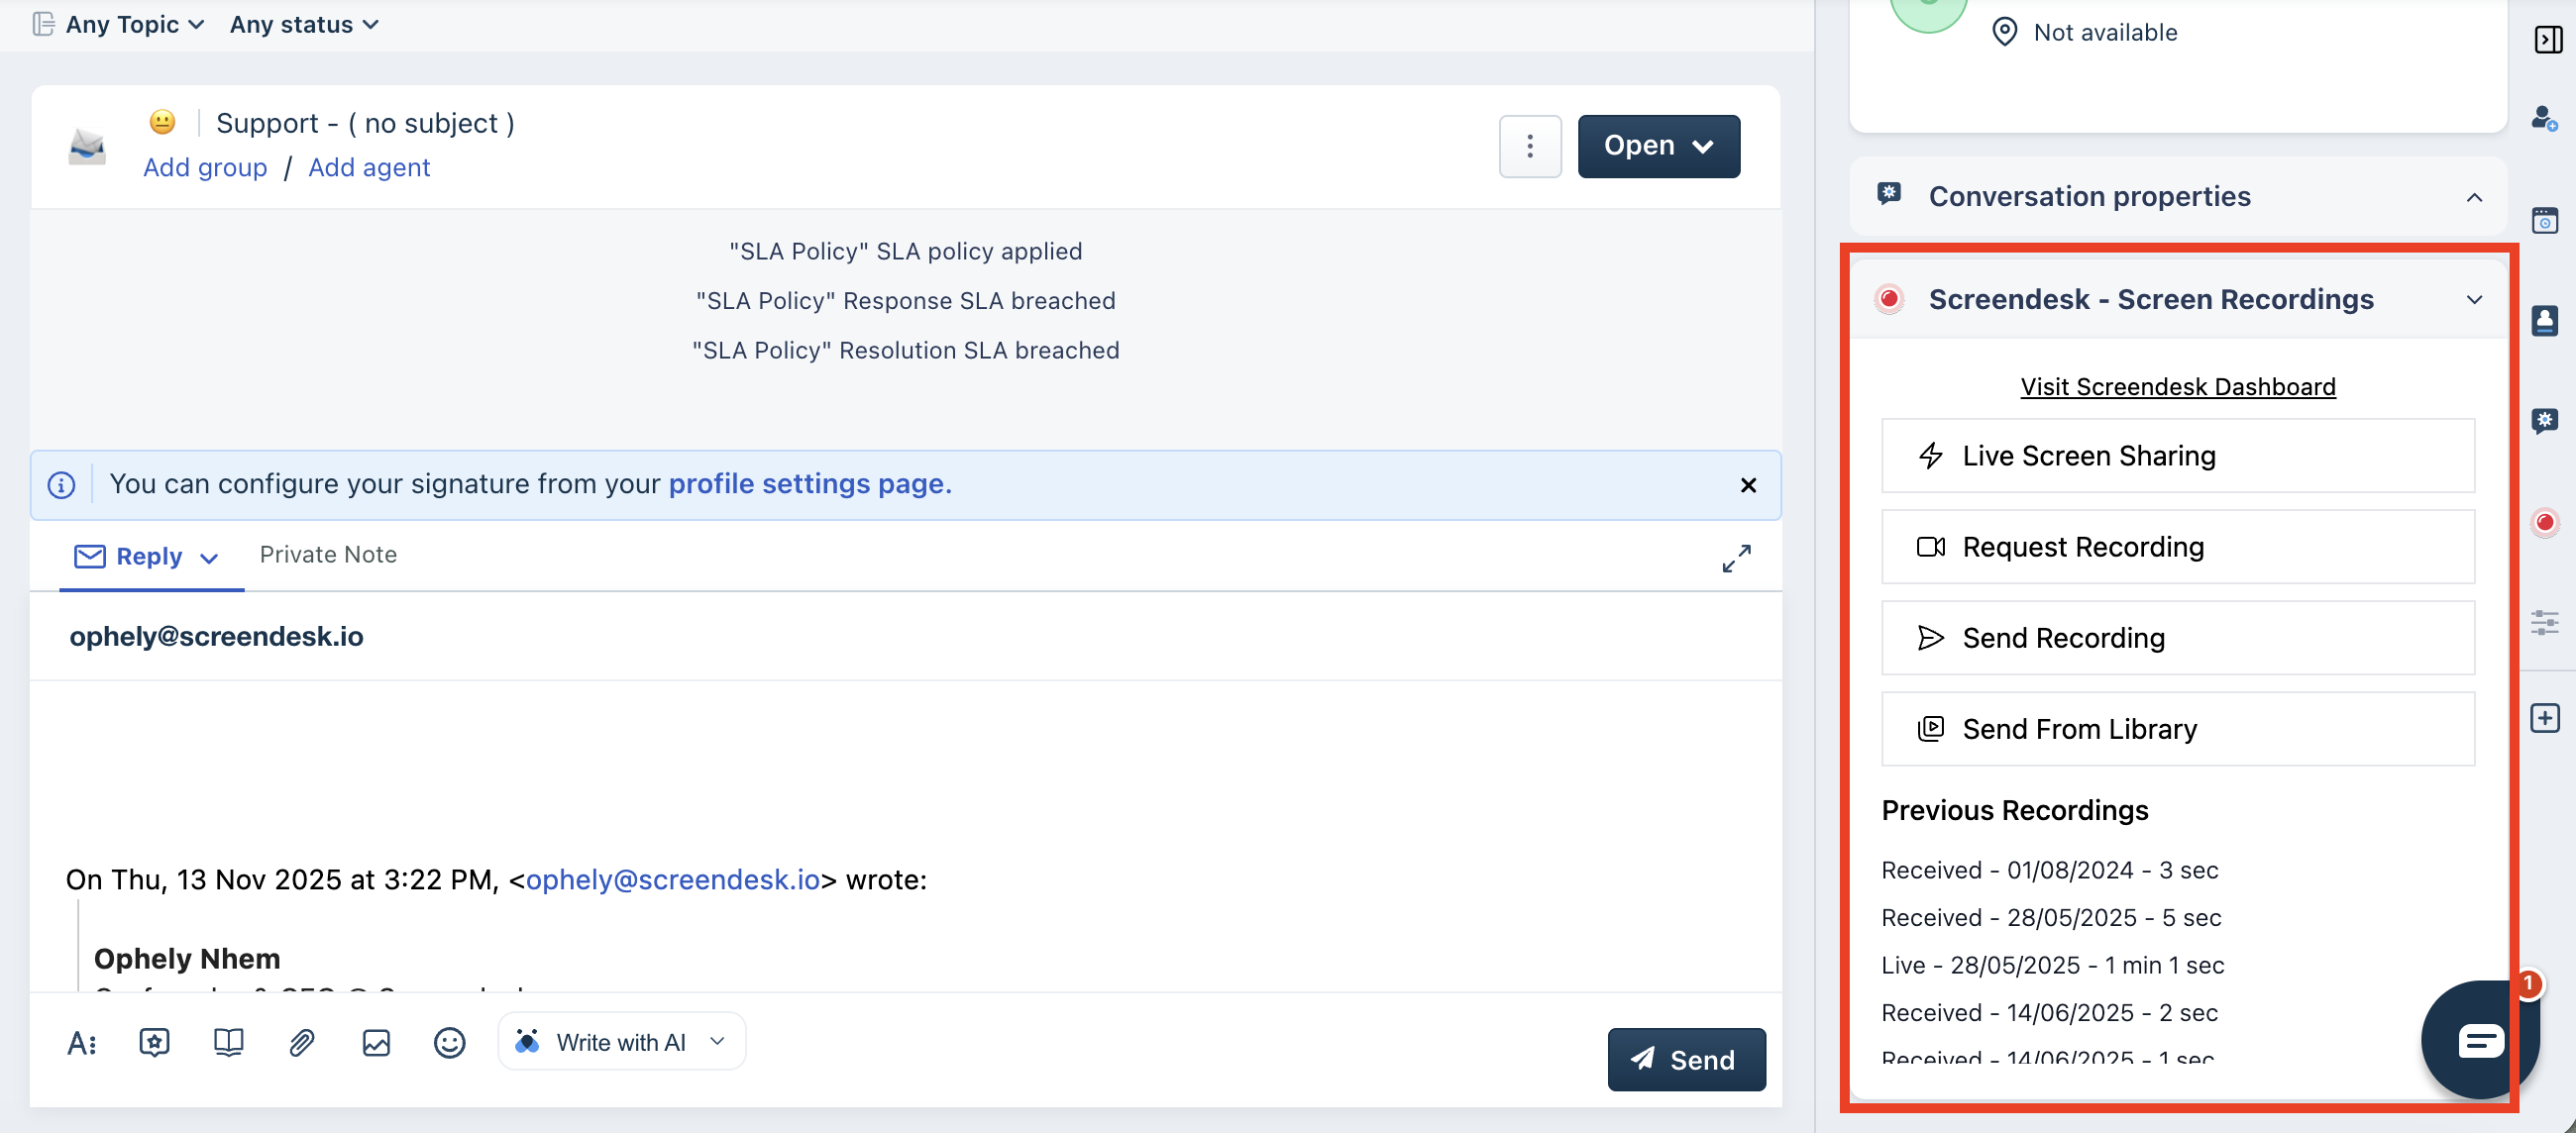
Task: Open the Visit Screendesk Dashboard link
Action: tap(2177, 386)
